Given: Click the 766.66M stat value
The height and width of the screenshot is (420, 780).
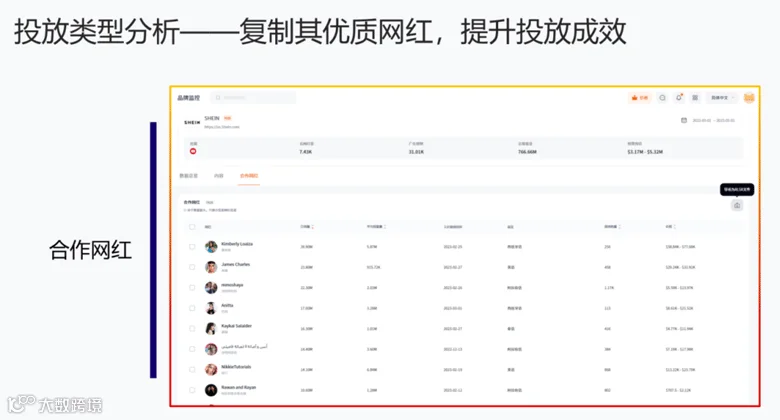Looking at the screenshot, I should pyautogui.click(x=527, y=152).
